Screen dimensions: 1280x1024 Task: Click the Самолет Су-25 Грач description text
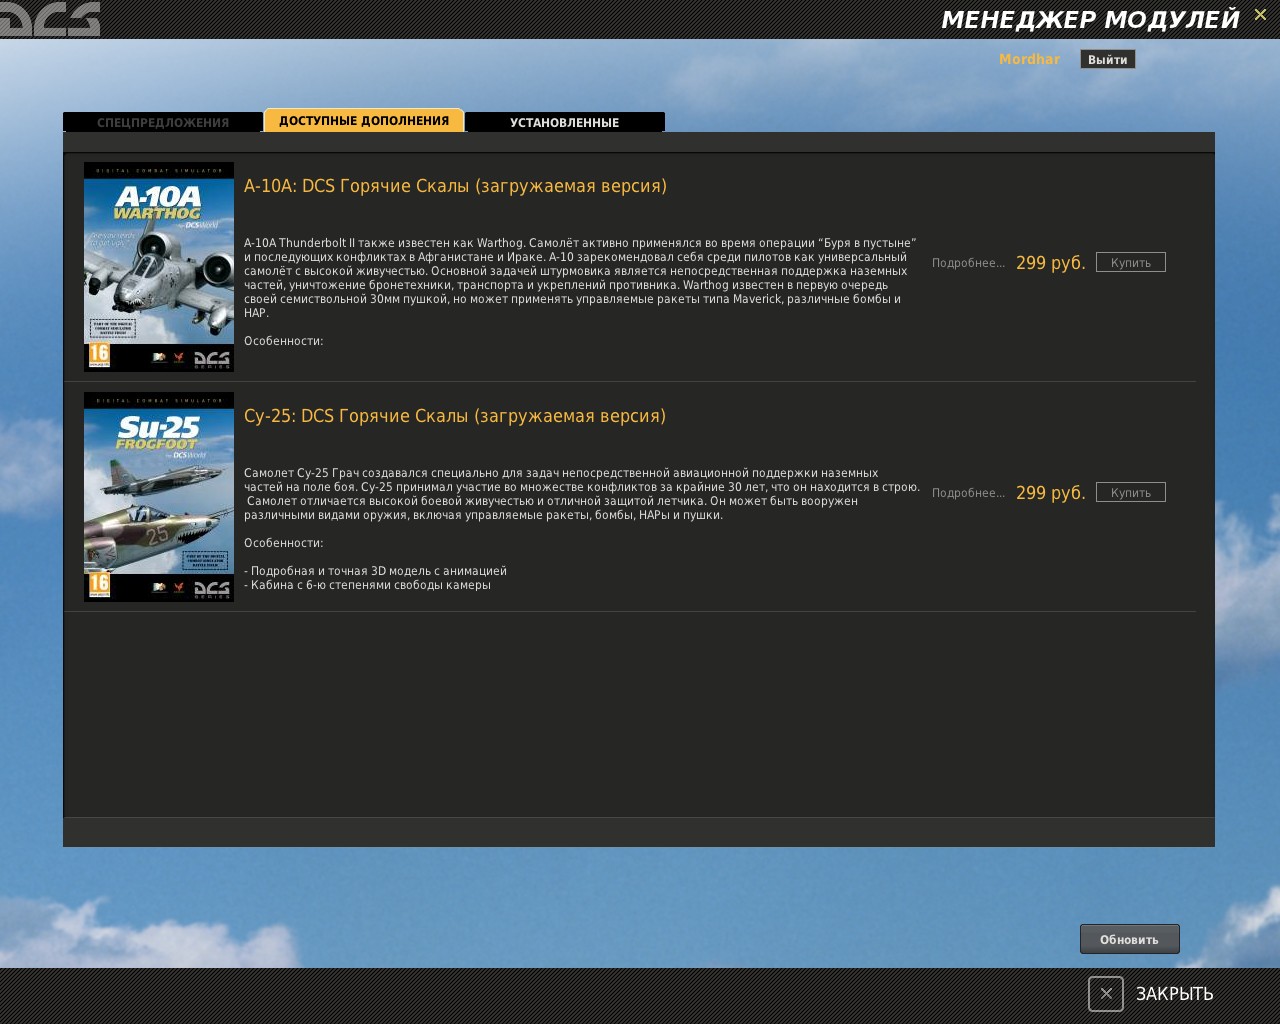pos(582,494)
